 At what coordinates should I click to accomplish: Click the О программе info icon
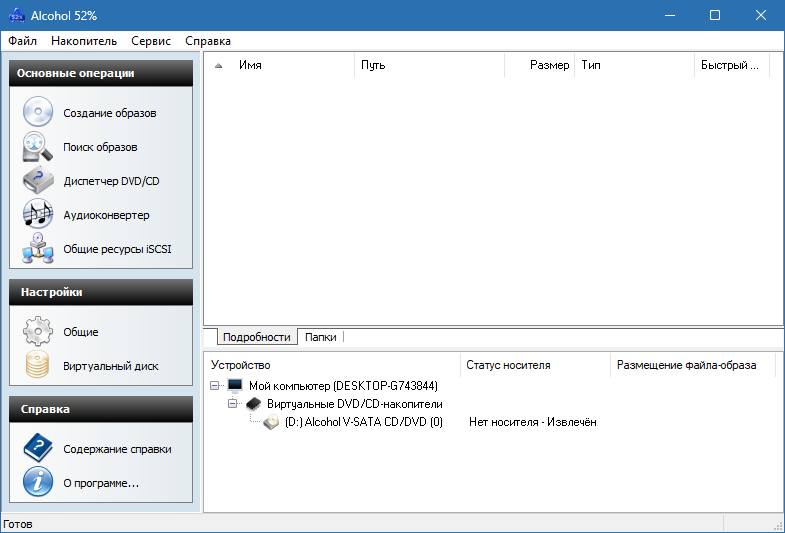click(x=38, y=481)
